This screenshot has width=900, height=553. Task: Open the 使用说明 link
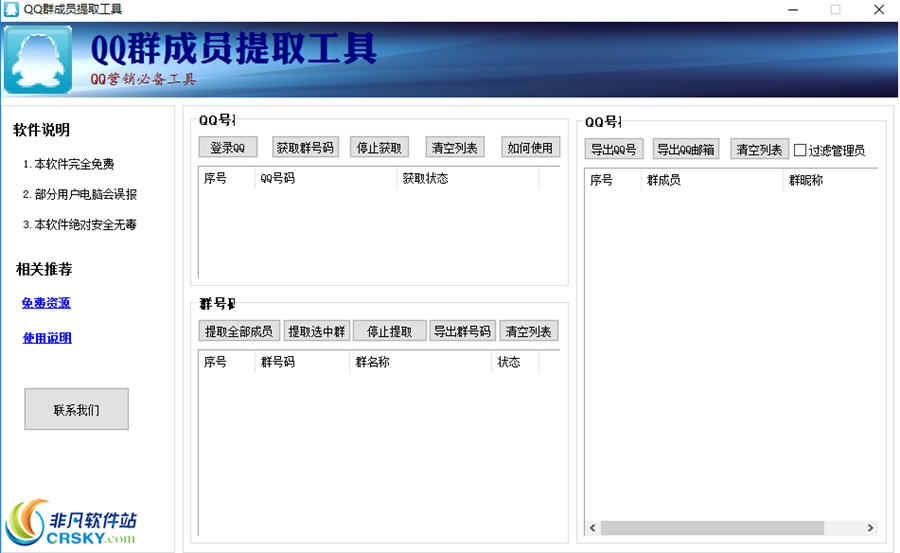click(x=47, y=338)
